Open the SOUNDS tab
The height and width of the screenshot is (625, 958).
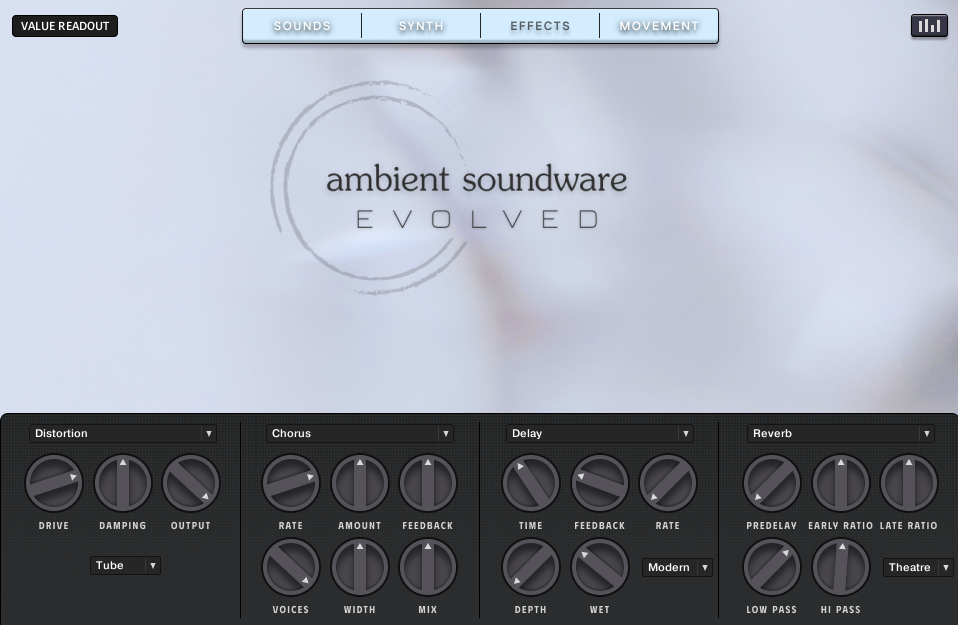coord(302,26)
